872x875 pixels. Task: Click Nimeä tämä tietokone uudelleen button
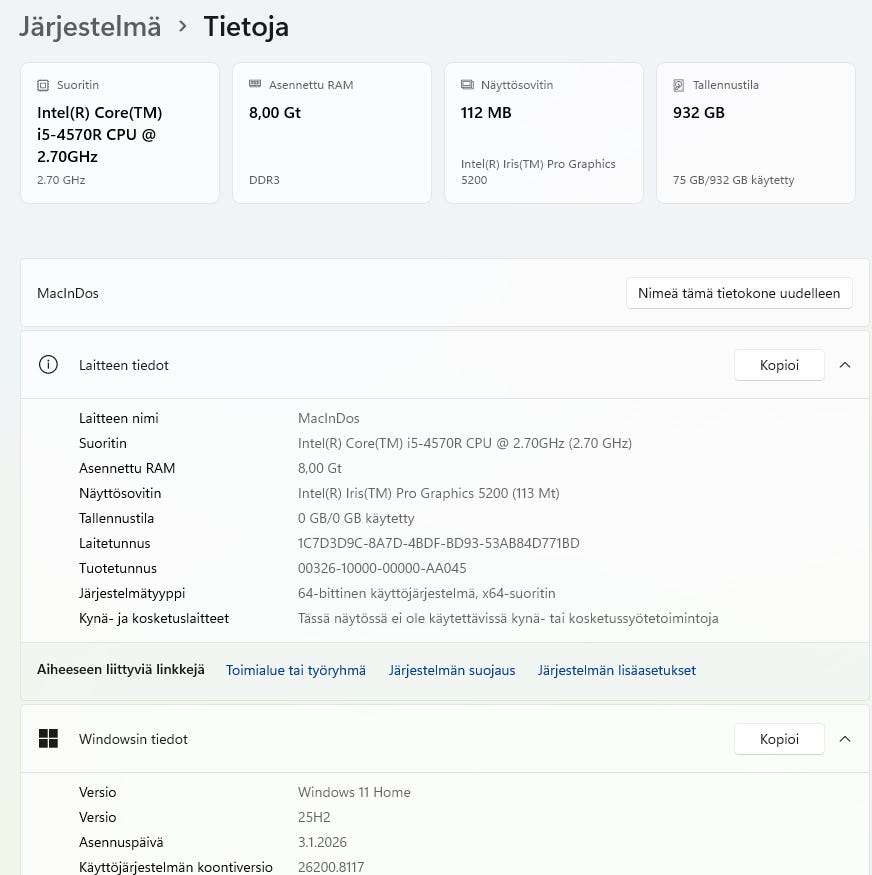[739, 293]
